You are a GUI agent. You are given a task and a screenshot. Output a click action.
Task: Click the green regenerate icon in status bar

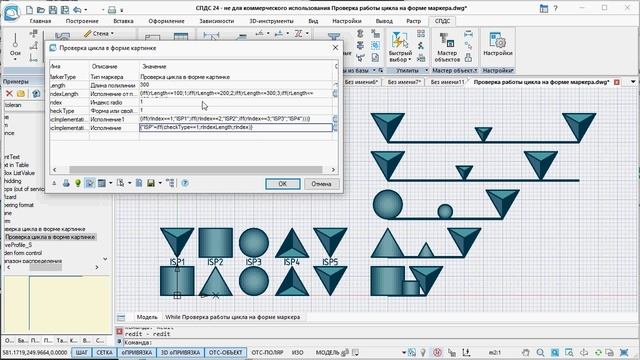pyautogui.click(x=598, y=352)
